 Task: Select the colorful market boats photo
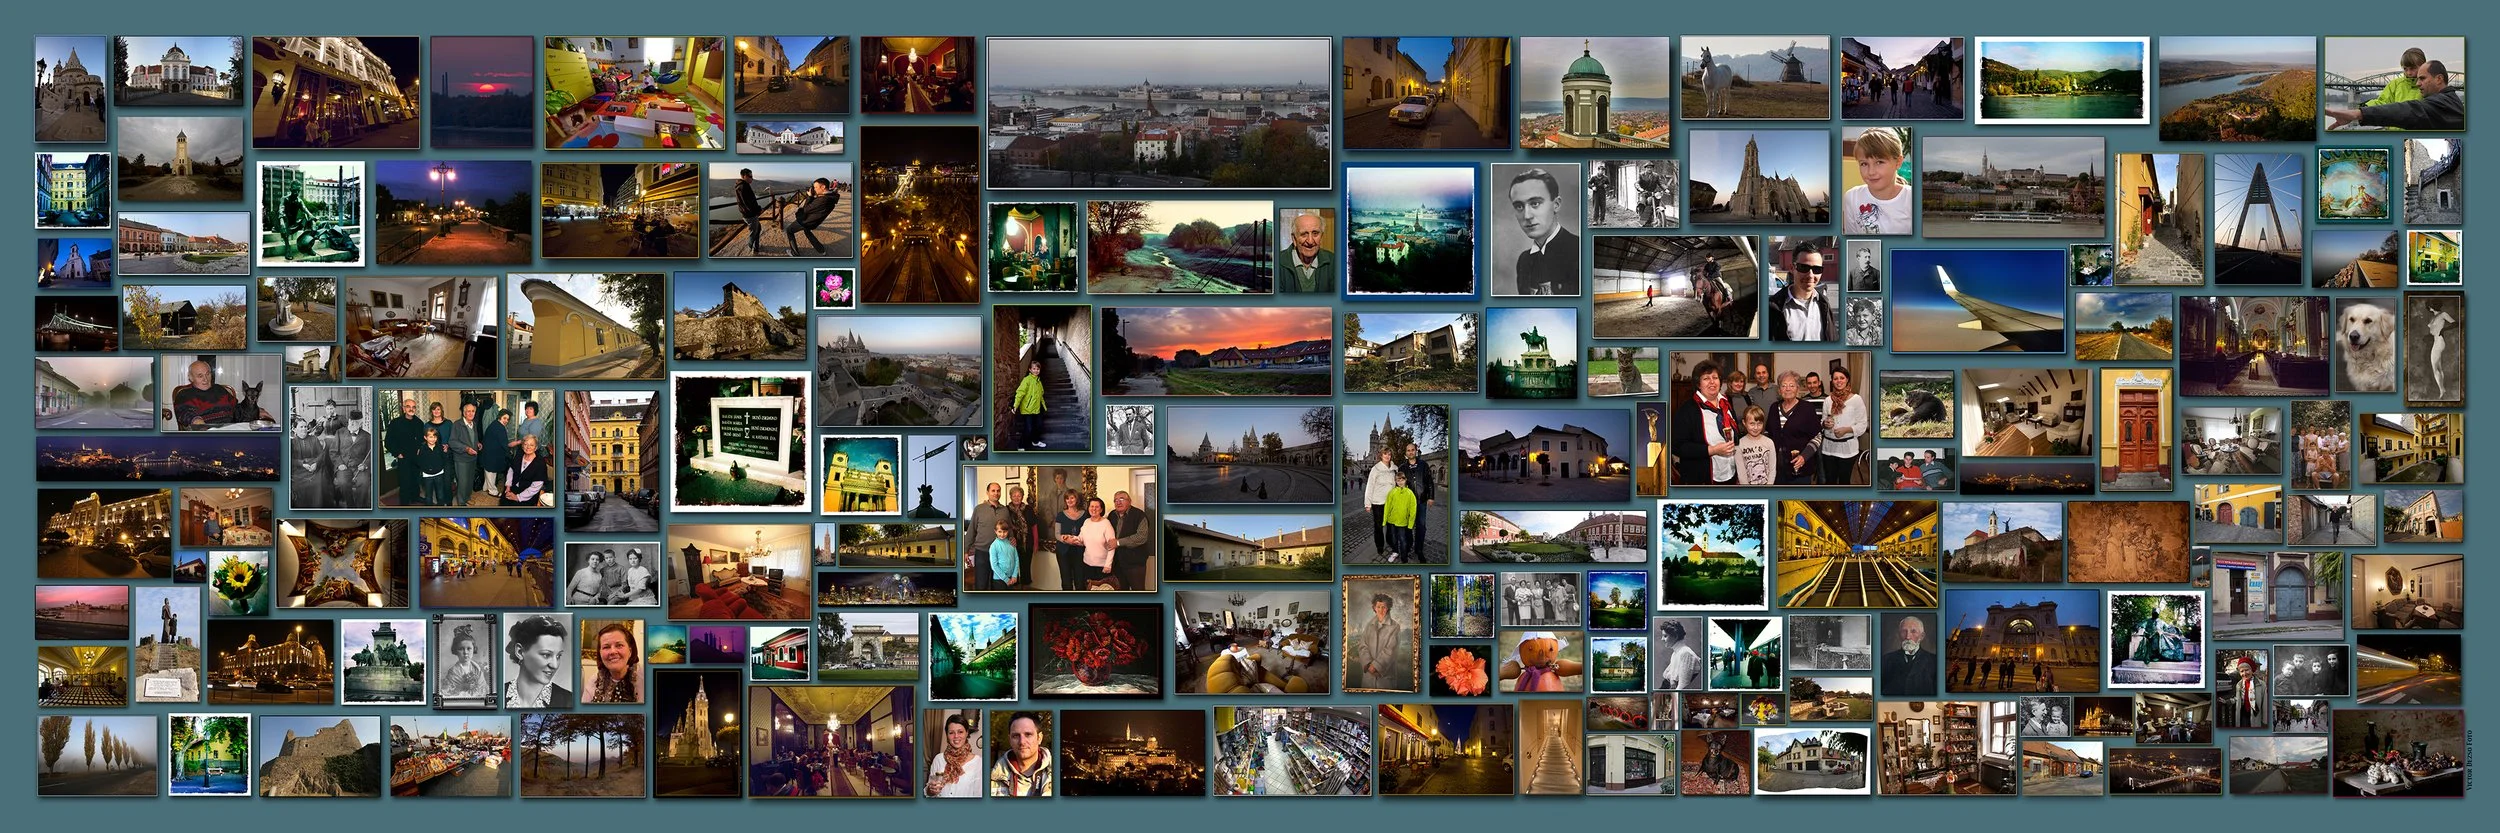pos(450,755)
